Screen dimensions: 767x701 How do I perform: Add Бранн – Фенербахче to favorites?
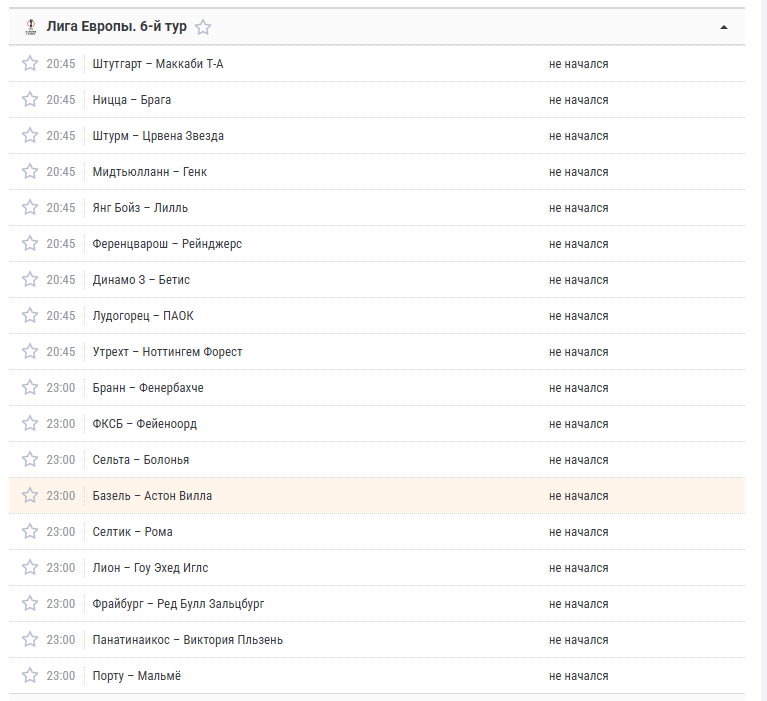30,387
